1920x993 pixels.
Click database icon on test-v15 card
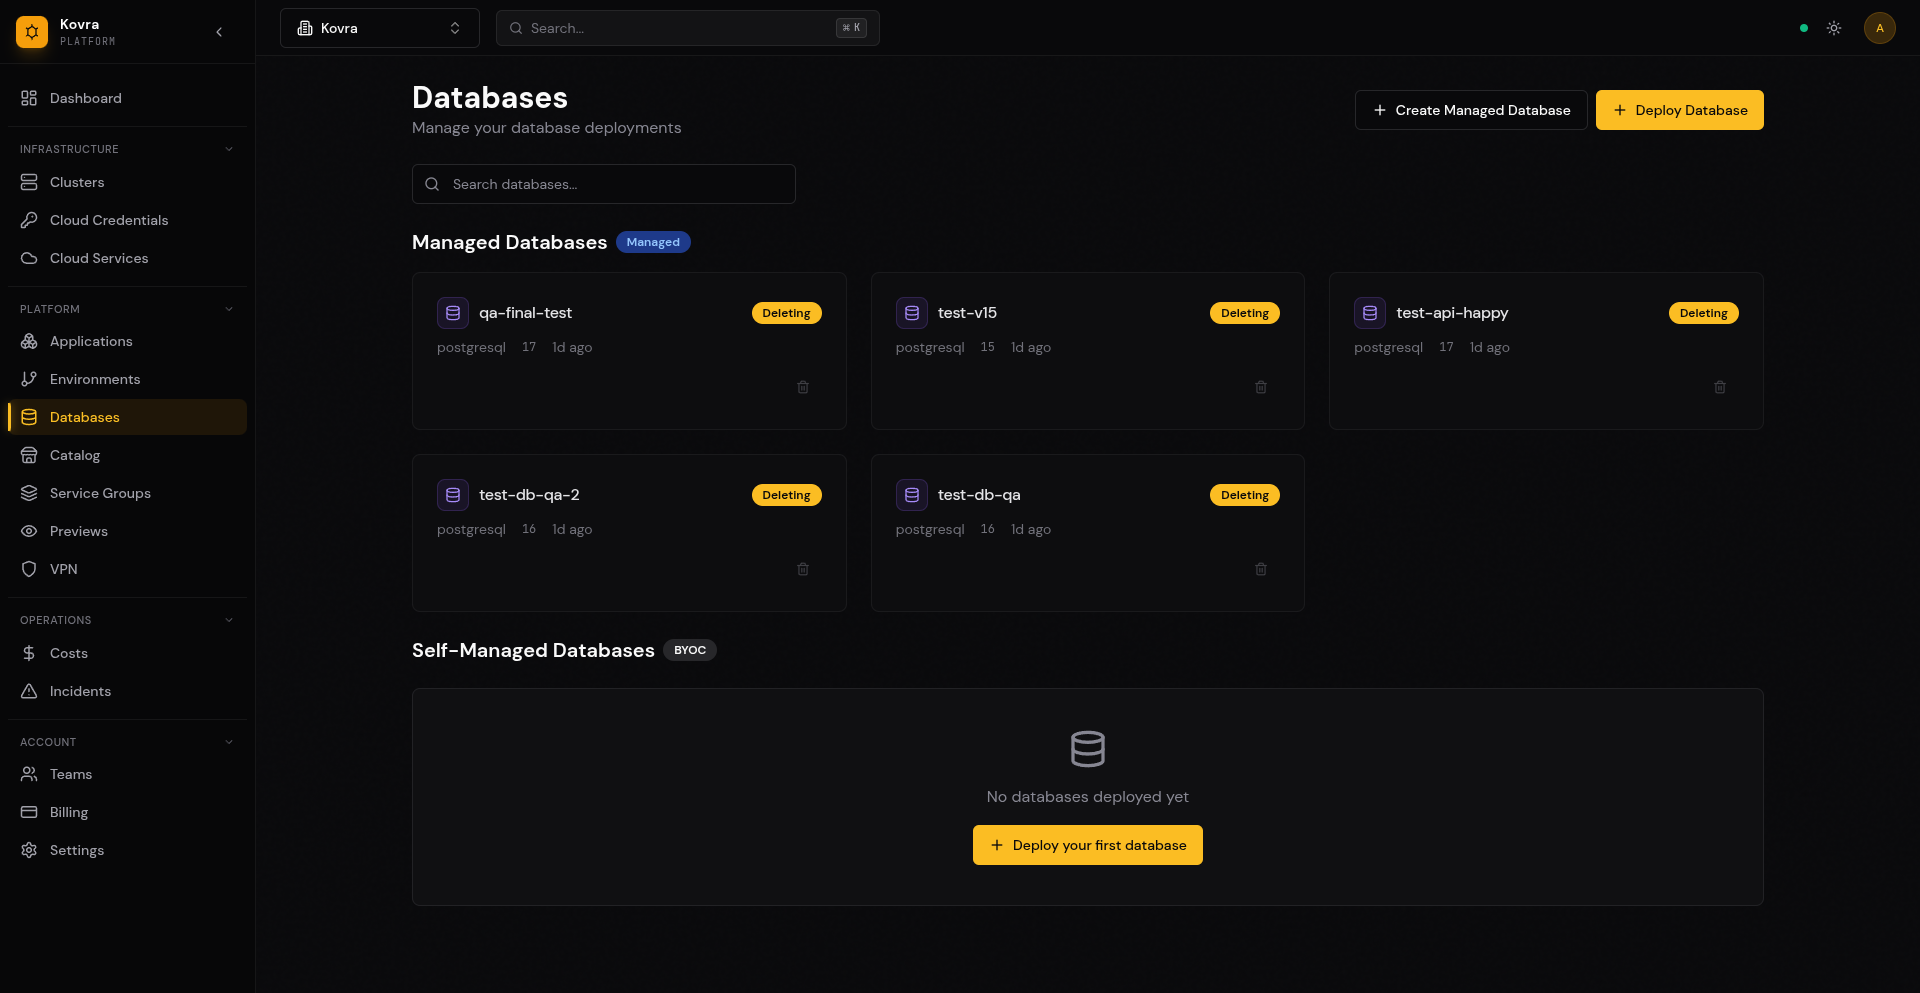pos(912,313)
